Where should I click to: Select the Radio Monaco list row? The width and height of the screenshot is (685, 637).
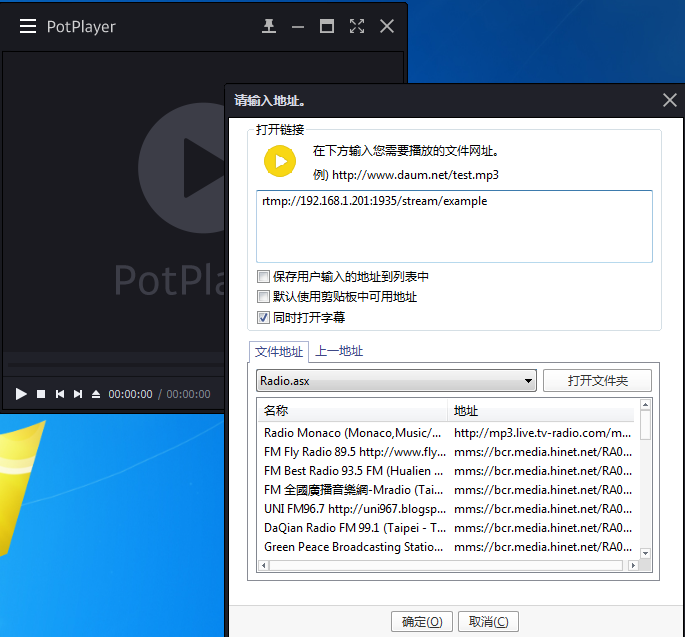point(446,433)
